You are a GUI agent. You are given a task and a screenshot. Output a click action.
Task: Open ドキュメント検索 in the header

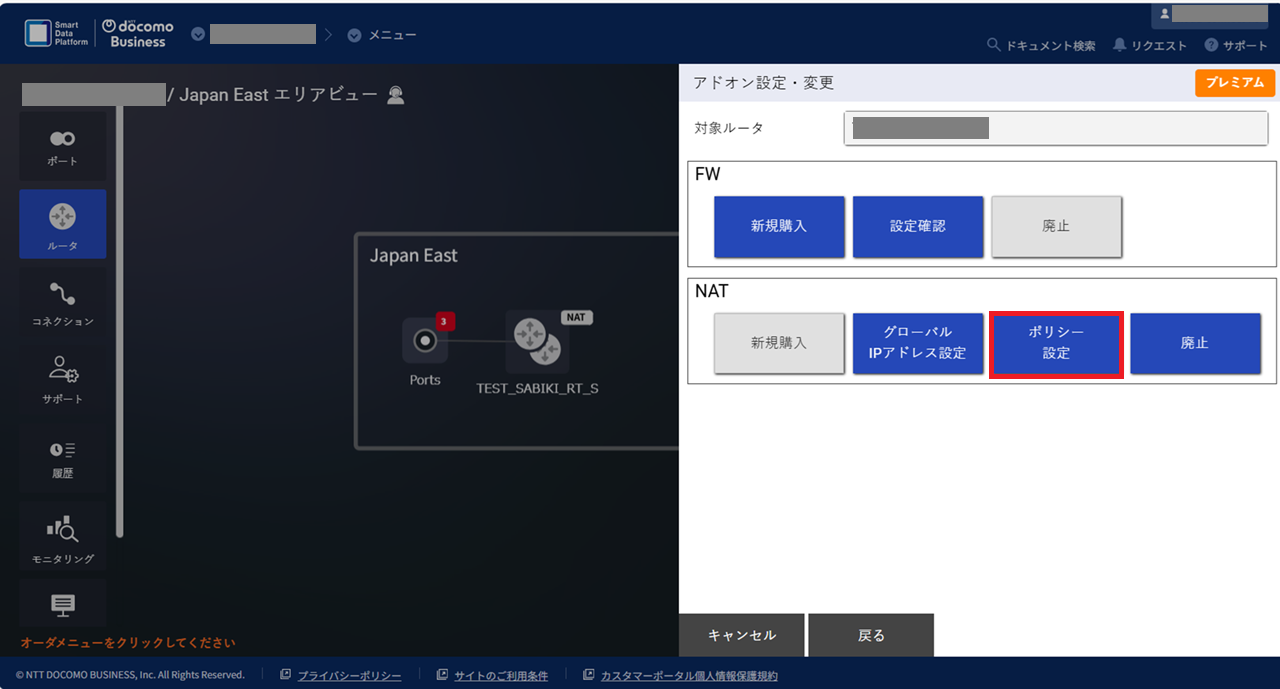coord(1041,46)
